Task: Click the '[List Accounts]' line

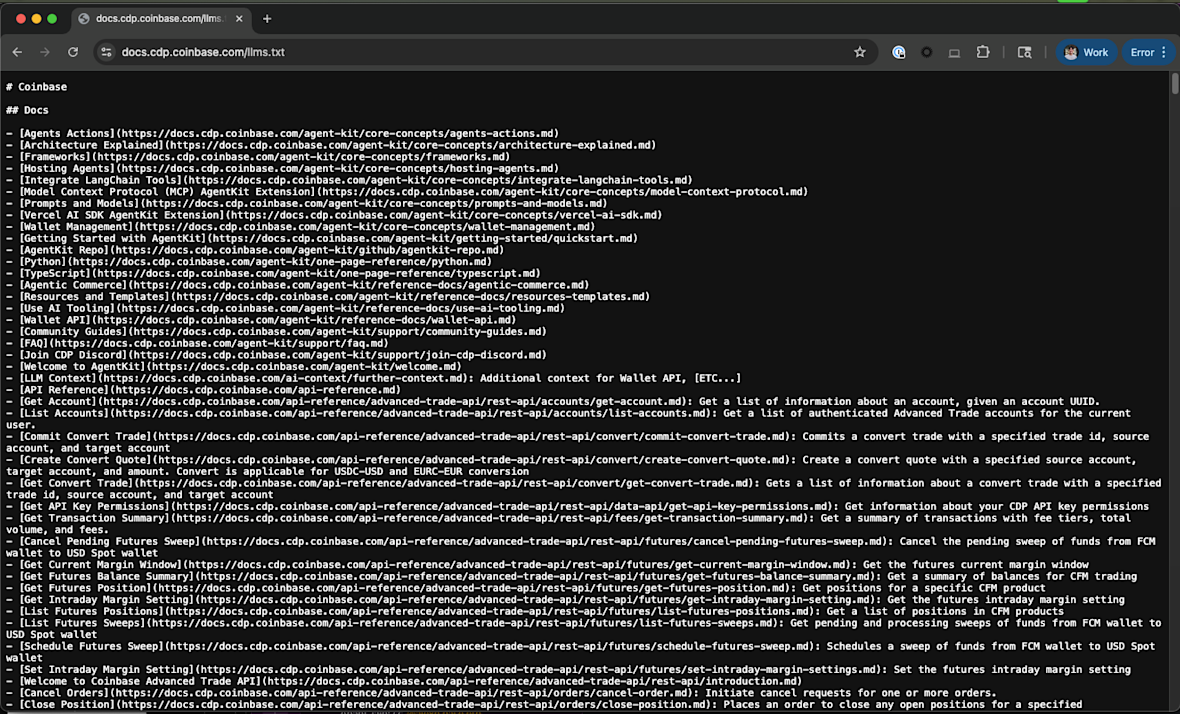Action: point(568,419)
